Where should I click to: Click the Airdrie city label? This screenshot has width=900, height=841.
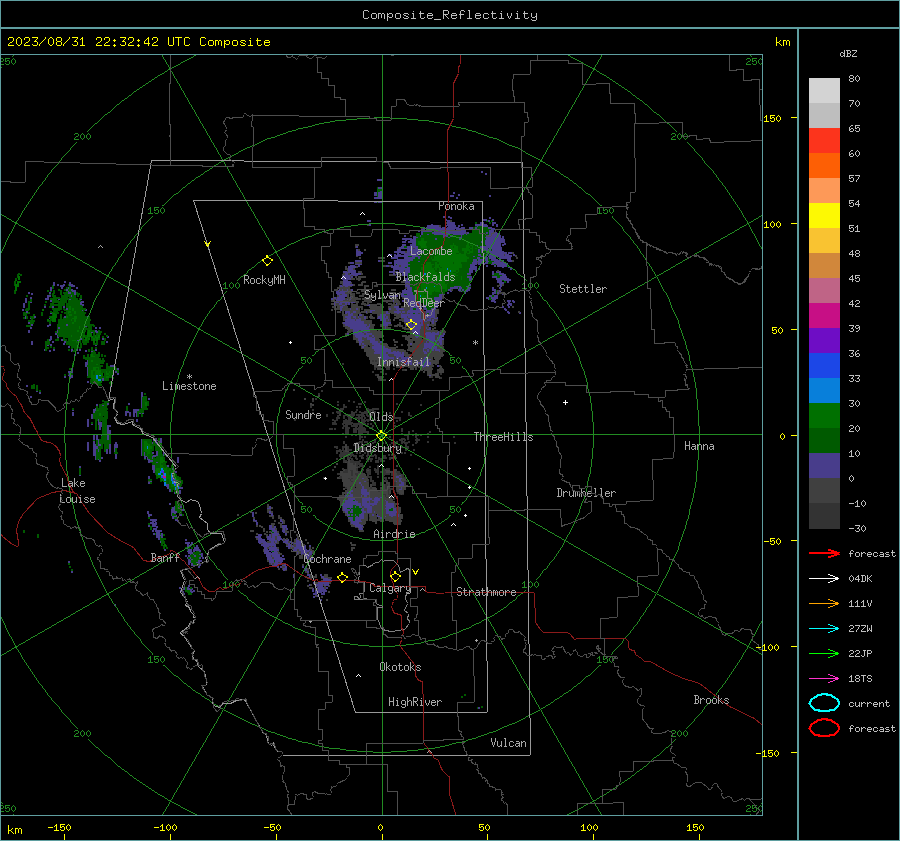pos(394,534)
